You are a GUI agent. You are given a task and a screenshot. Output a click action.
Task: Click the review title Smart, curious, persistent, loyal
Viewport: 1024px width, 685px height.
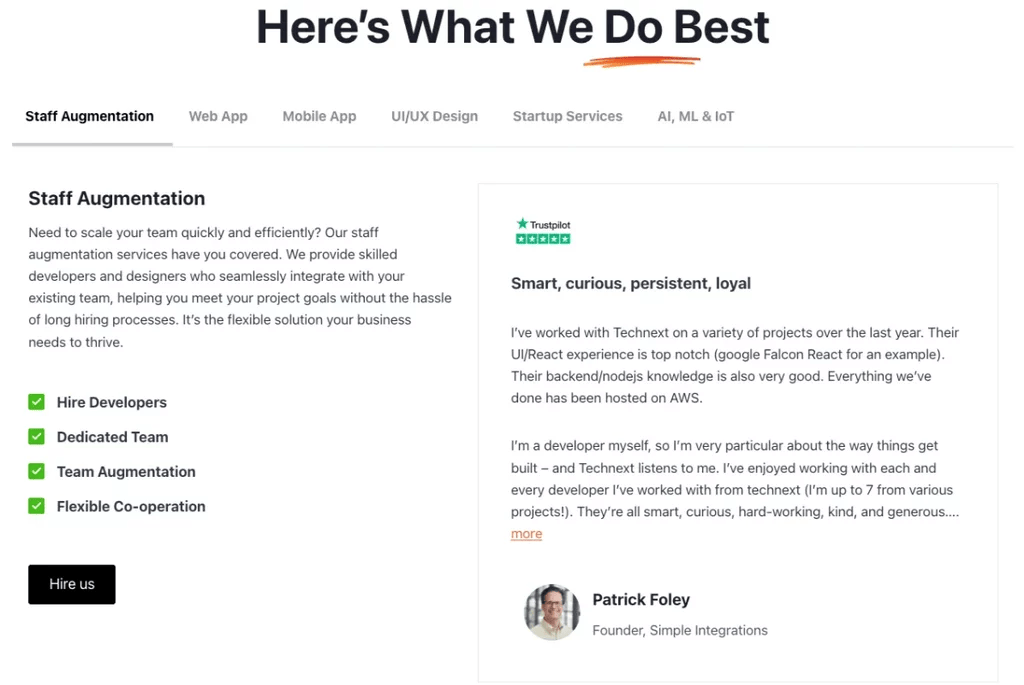[x=630, y=283]
